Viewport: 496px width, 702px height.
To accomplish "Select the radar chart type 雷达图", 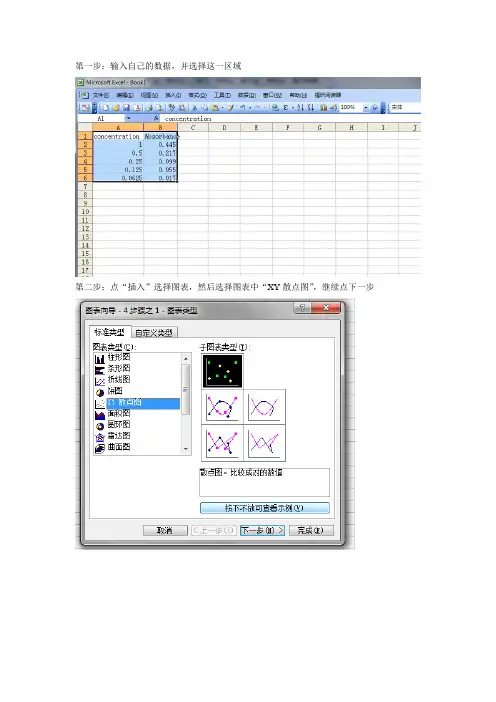I will [x=137, y=436].
